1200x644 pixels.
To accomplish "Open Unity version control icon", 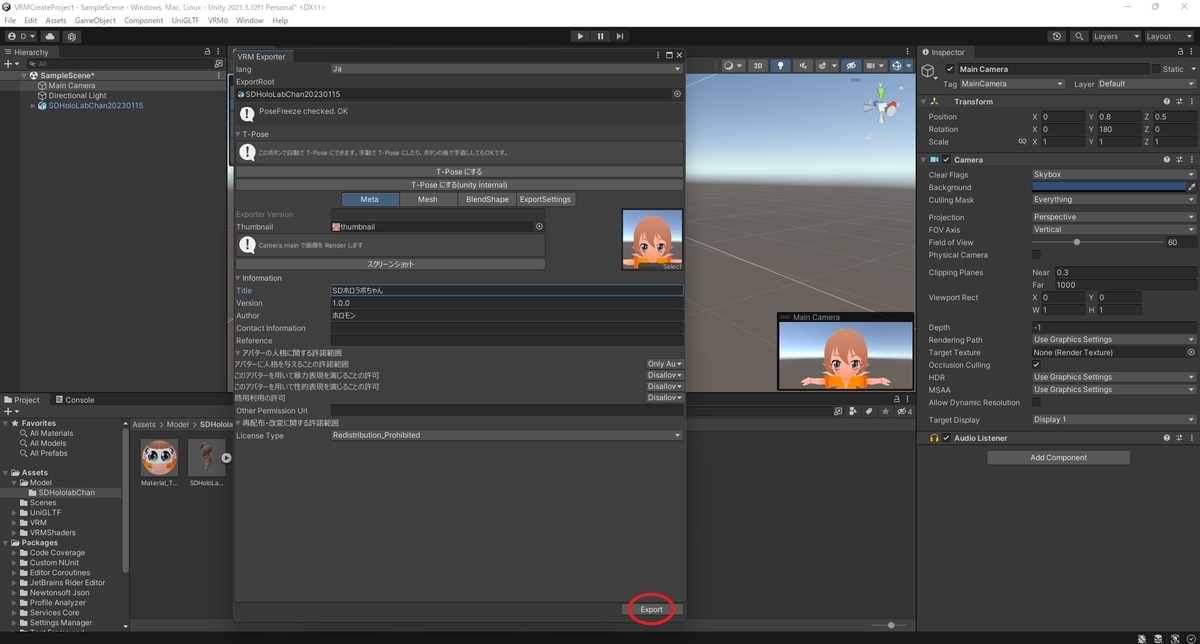I will [x=72, y=36].
